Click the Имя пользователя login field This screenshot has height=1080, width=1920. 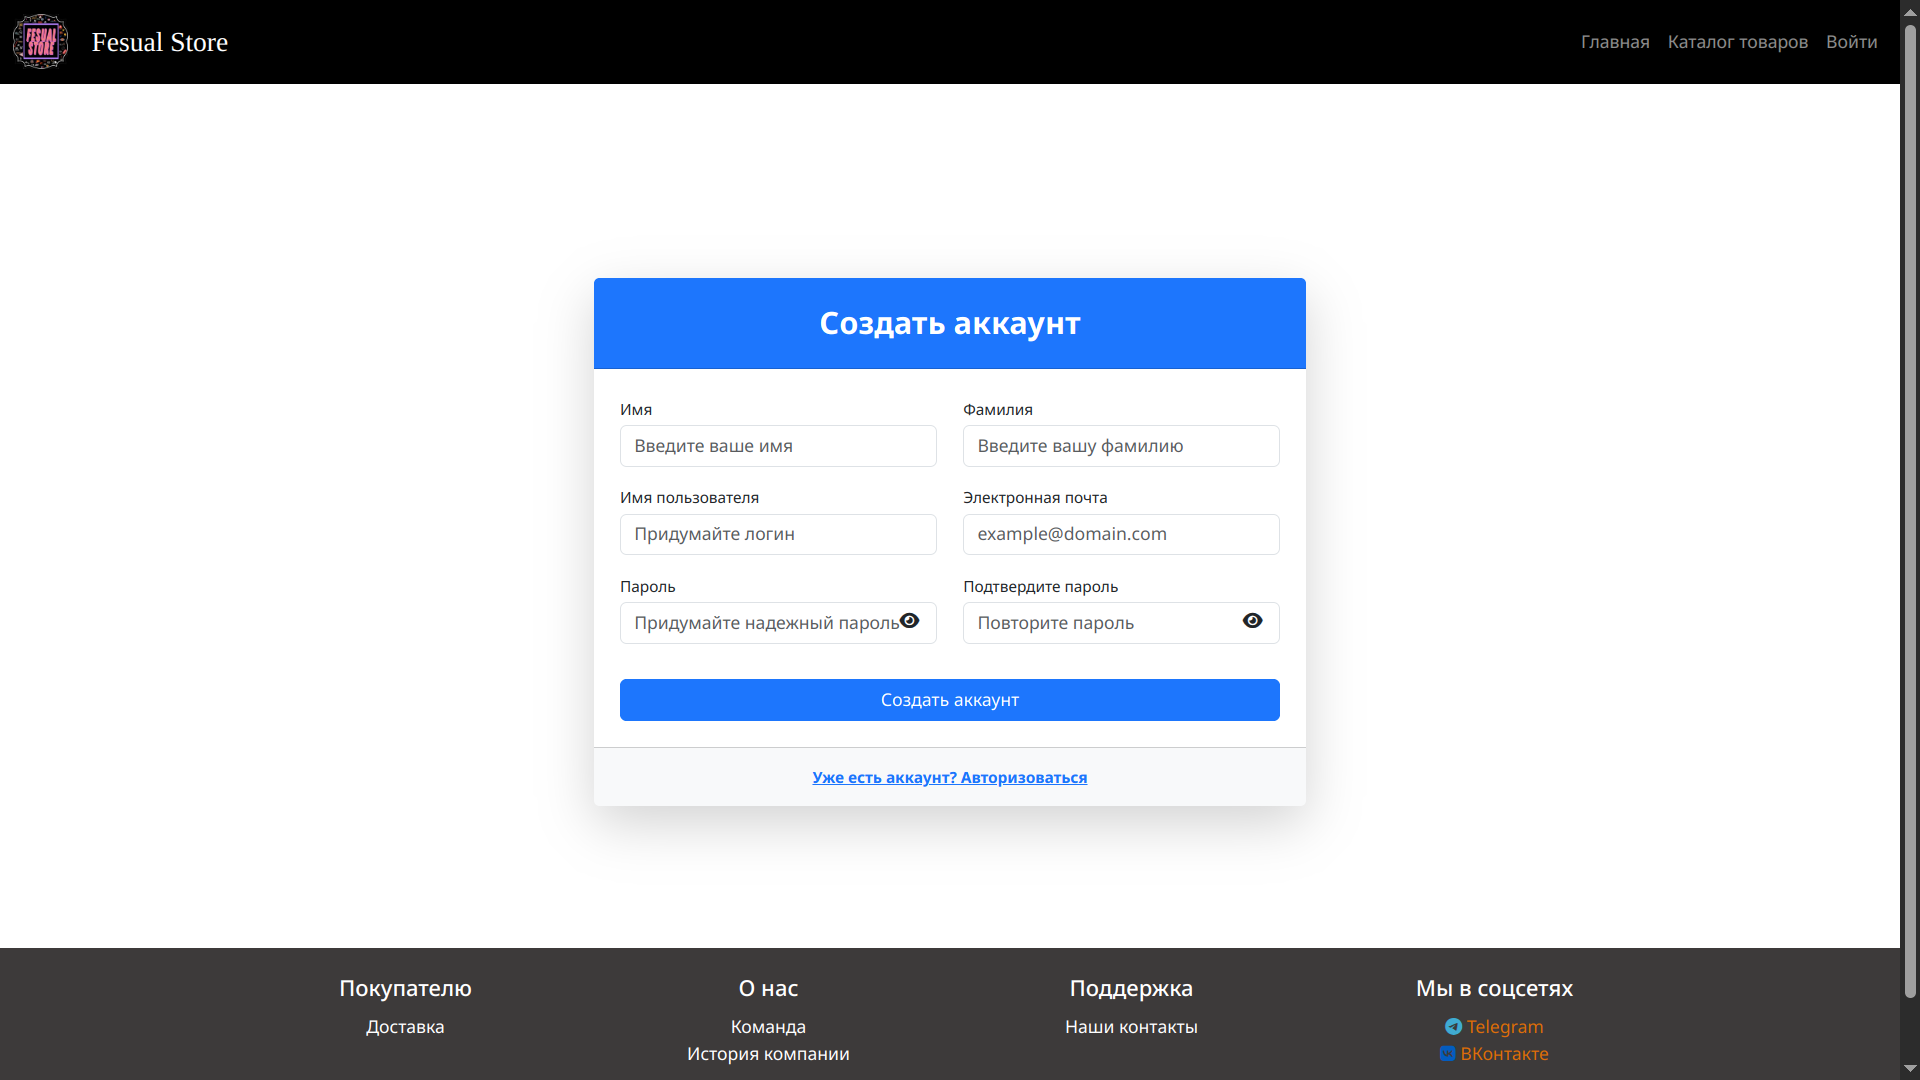point(778,534)
